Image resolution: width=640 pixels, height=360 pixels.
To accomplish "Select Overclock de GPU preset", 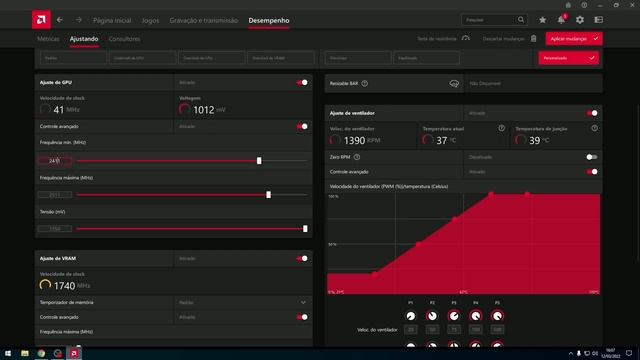I will (x=211, y=58).
